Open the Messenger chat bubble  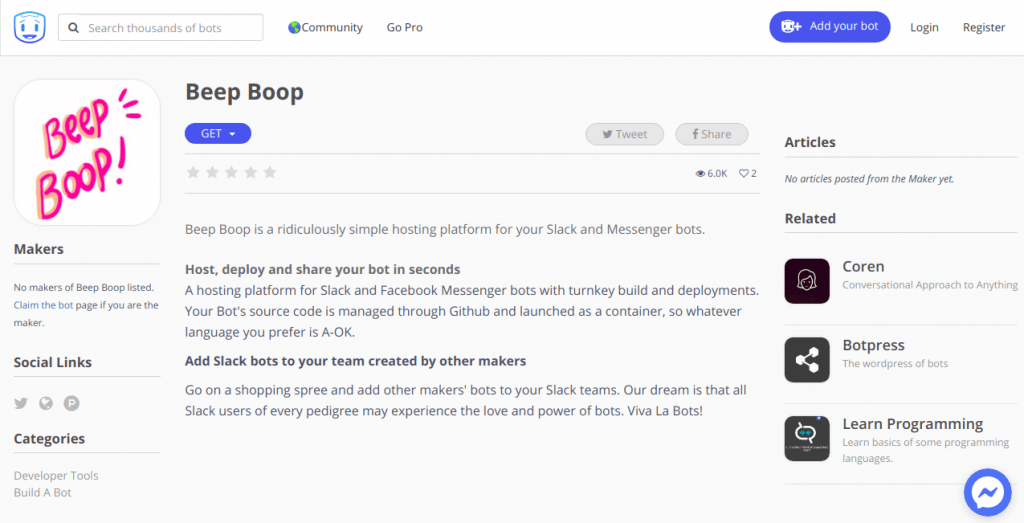pyautogui.click(x=987, y=492)
